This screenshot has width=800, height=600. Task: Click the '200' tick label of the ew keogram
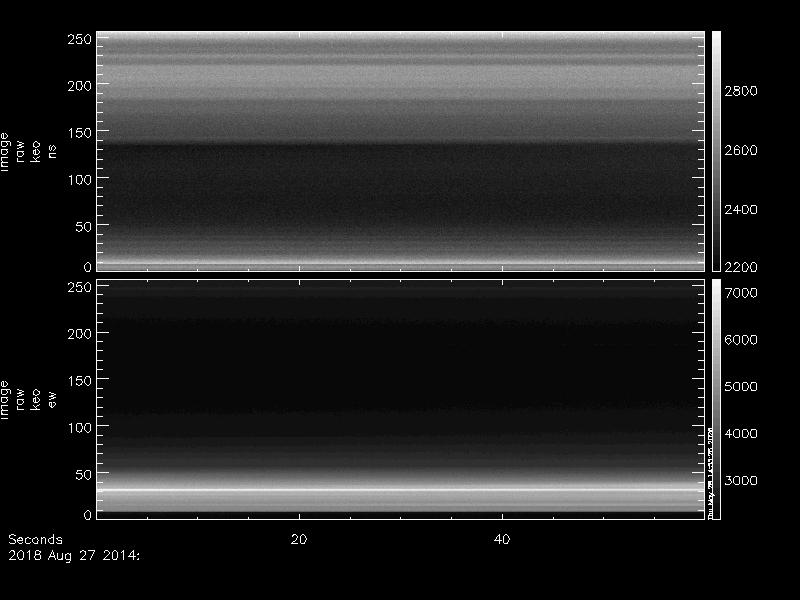click(x=80, y=334)
